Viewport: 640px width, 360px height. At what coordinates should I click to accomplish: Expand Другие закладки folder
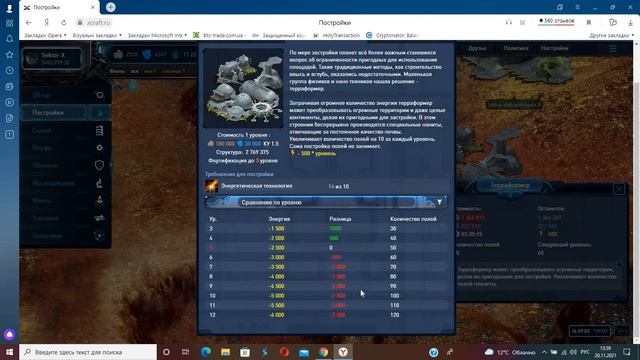[x=611, y=36]
